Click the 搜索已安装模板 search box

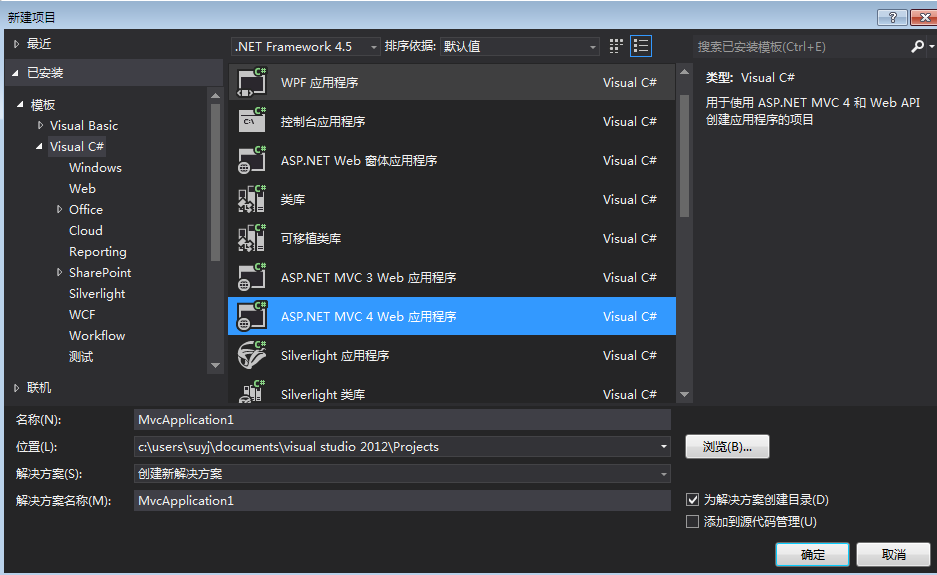coord(801,47)
